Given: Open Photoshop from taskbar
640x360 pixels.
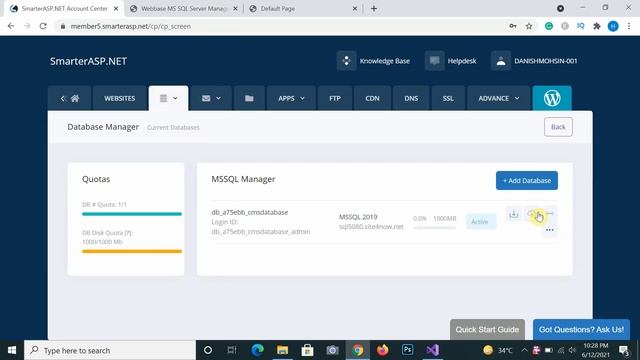Looking at the screenshot, I should point(407,350).
